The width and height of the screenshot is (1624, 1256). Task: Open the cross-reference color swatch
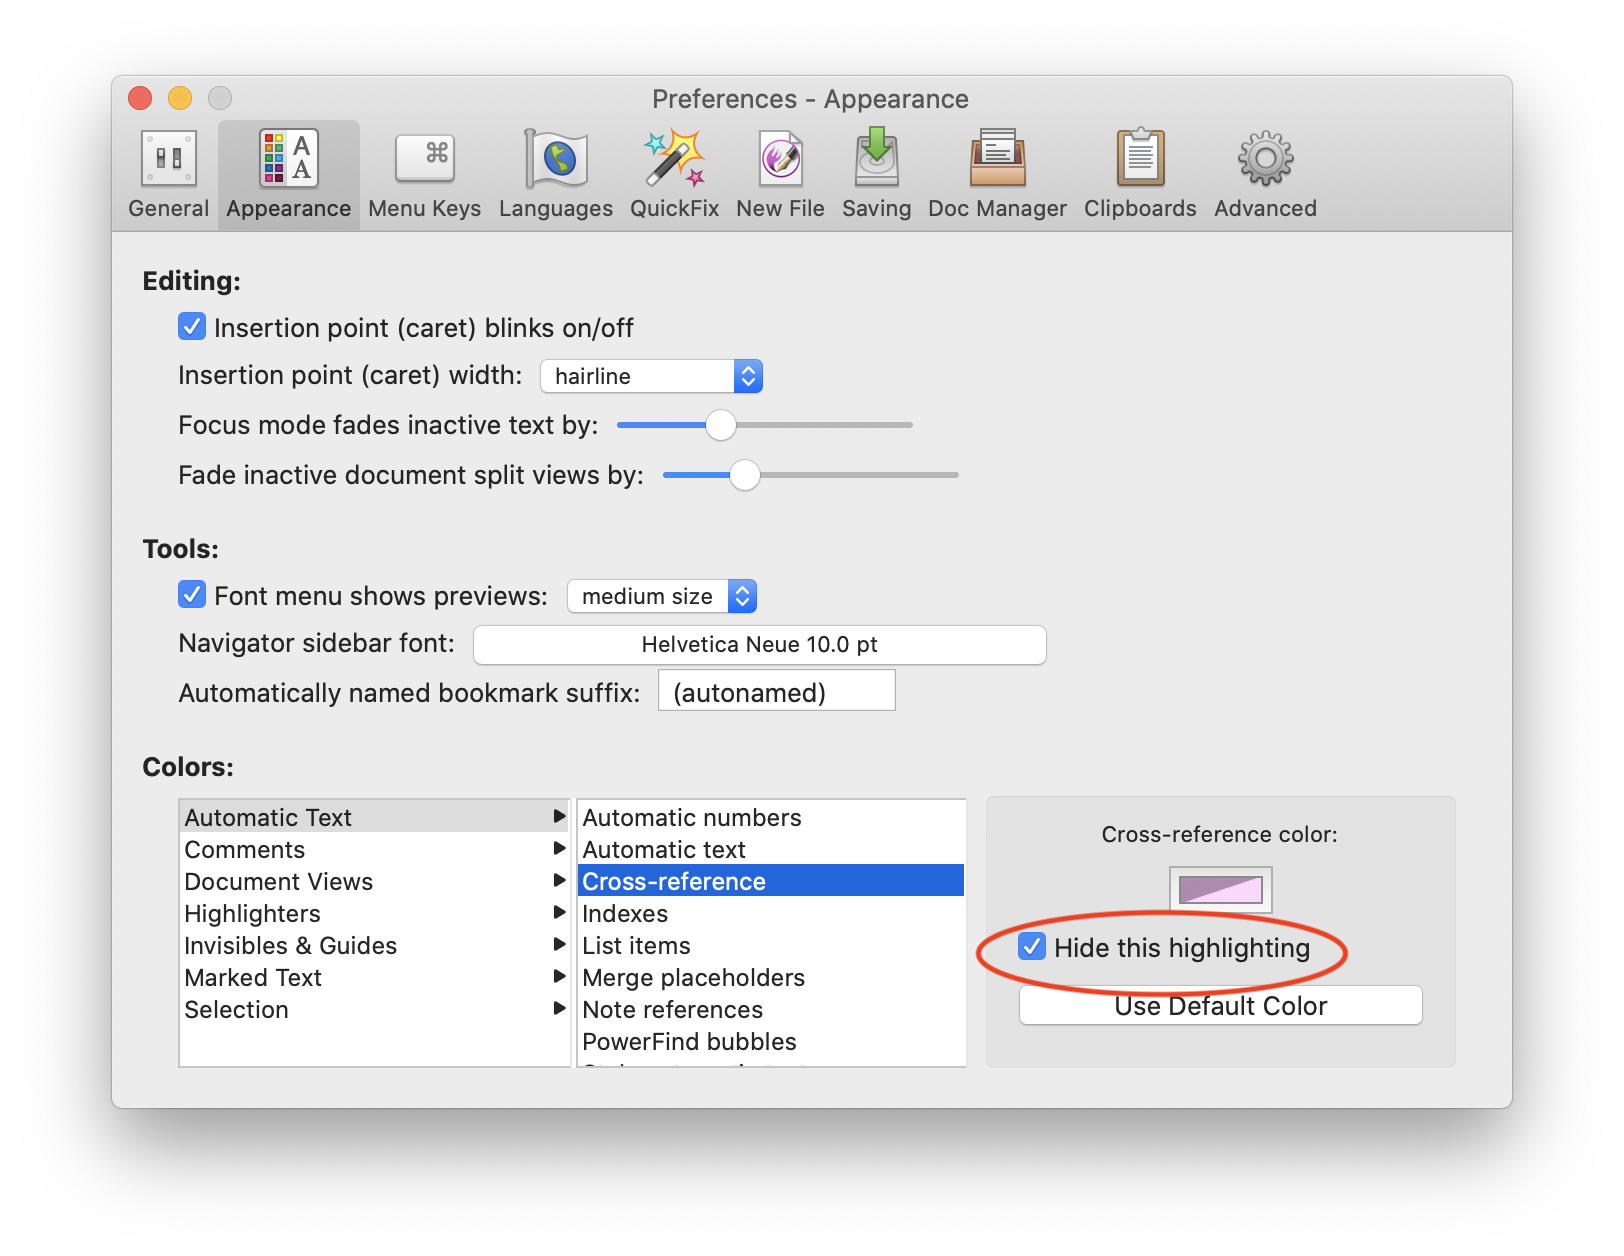(x=1219, y=890)
